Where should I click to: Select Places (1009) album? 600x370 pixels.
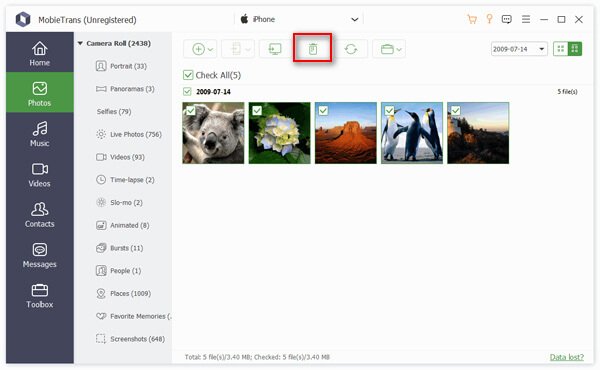click(x=123, y=293)
